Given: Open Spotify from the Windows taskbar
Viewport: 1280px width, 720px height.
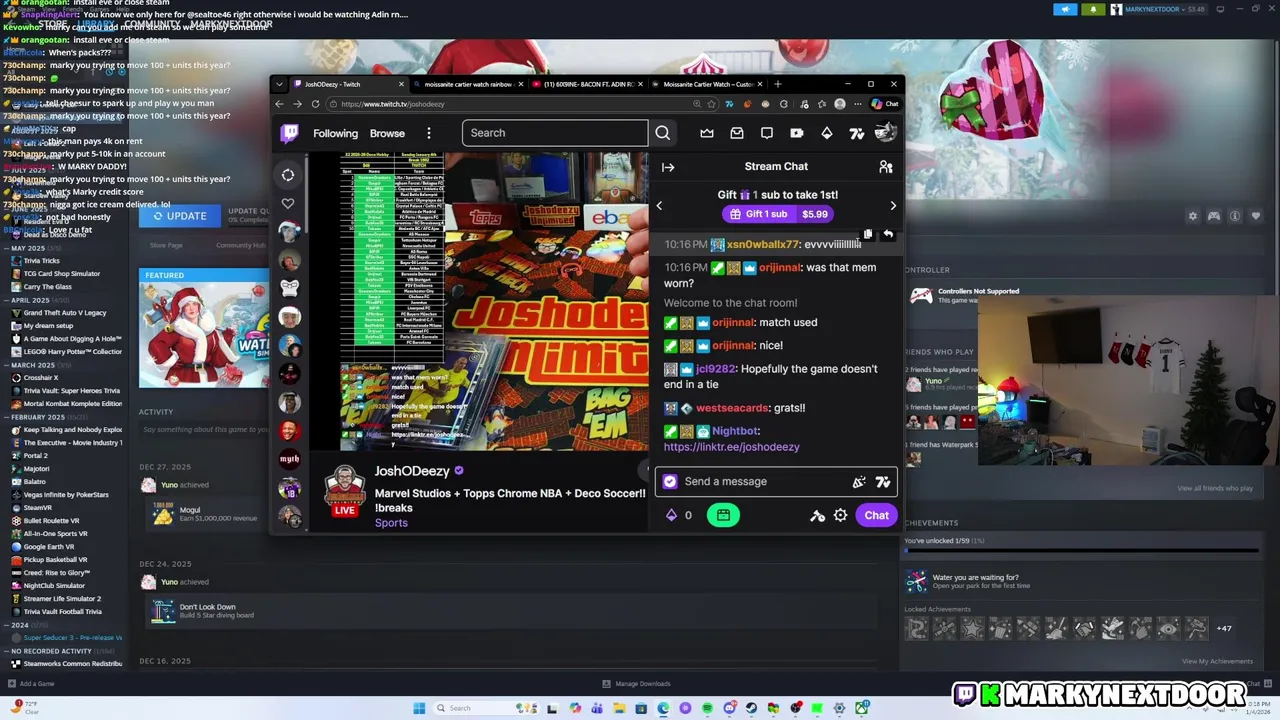Looking at the screenshot, I should tap(707, 708).
